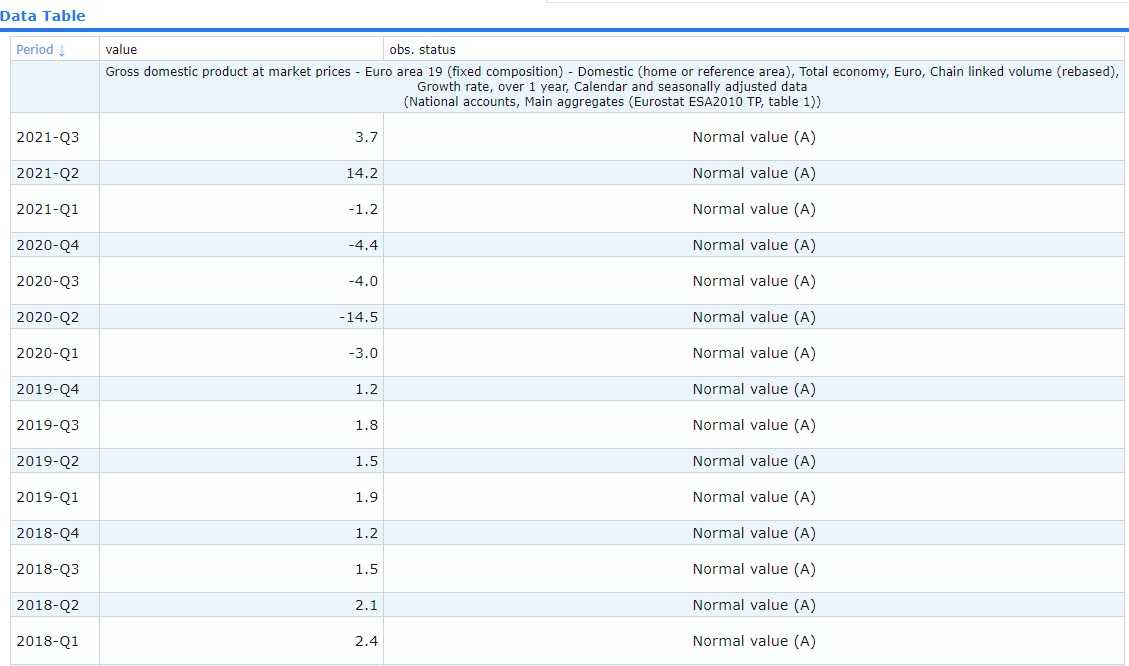Click Normal value (A) status for 2018-Q1
Screen dimensions: 1129x666
point(753,641)
